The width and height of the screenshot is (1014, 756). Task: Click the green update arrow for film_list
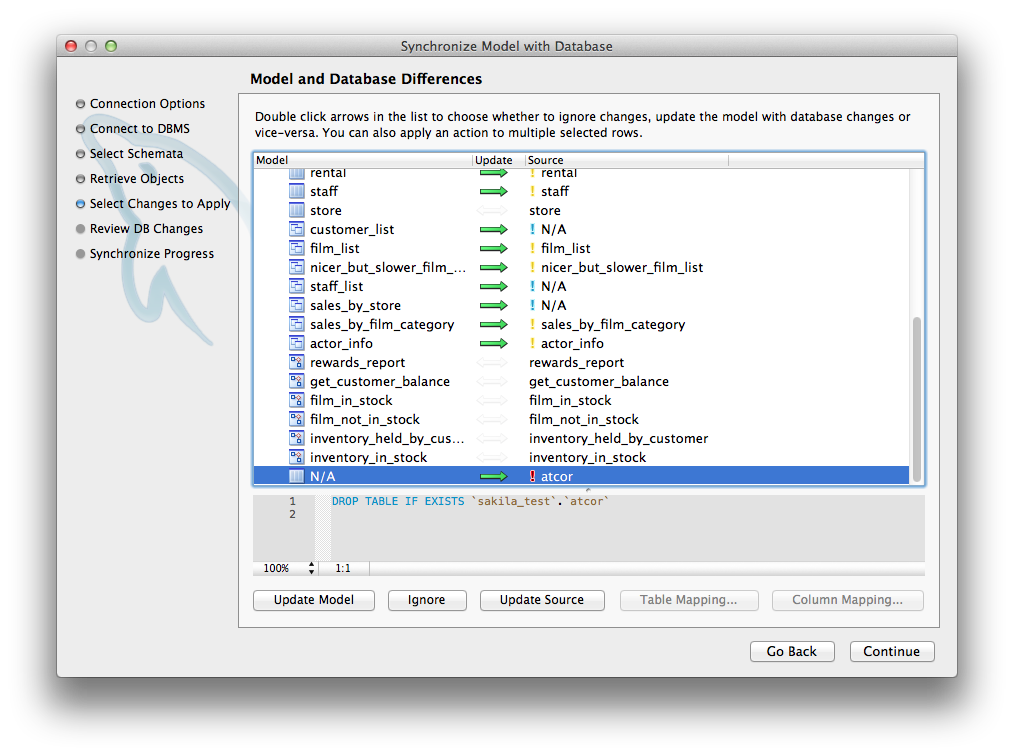point(493,248)
